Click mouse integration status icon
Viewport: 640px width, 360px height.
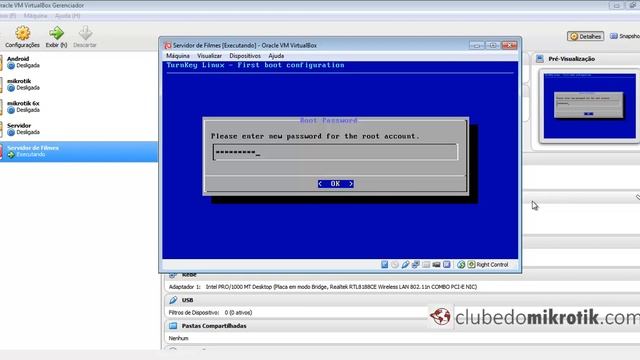461,264
